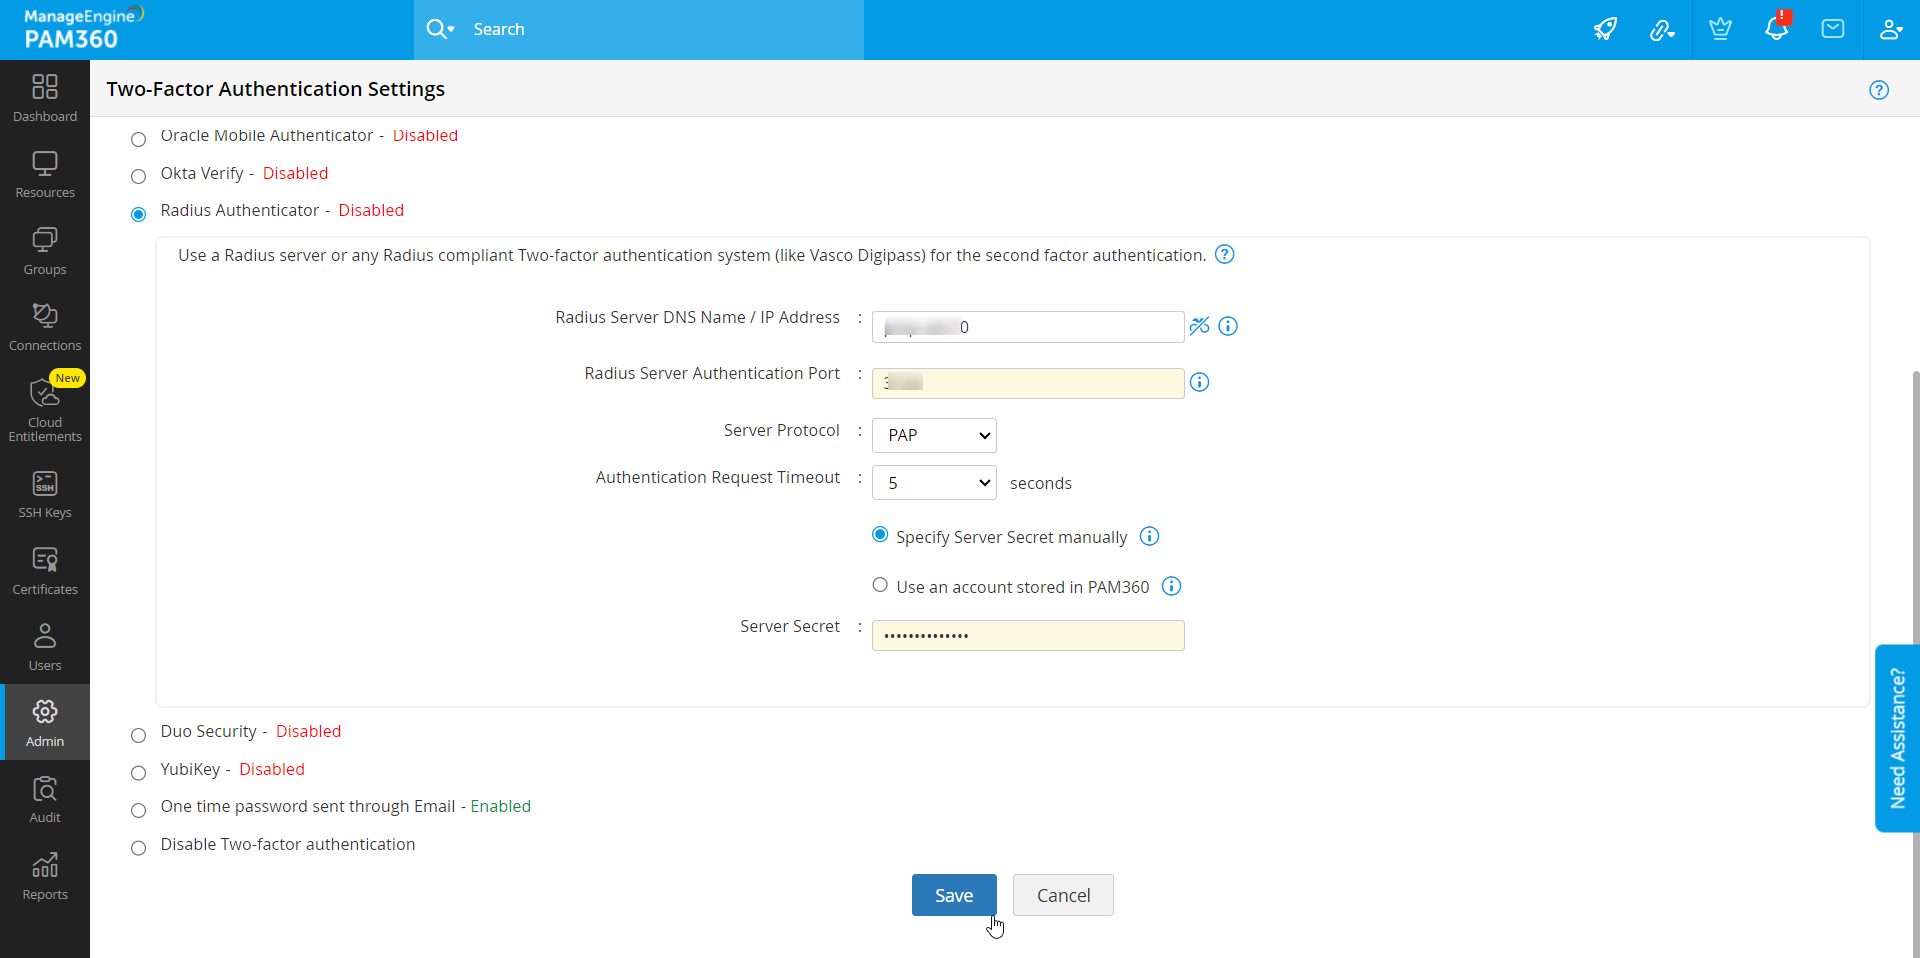1920x958 pixels.
Task: Click the help icon beside page title
Action: click(1879, 90)
